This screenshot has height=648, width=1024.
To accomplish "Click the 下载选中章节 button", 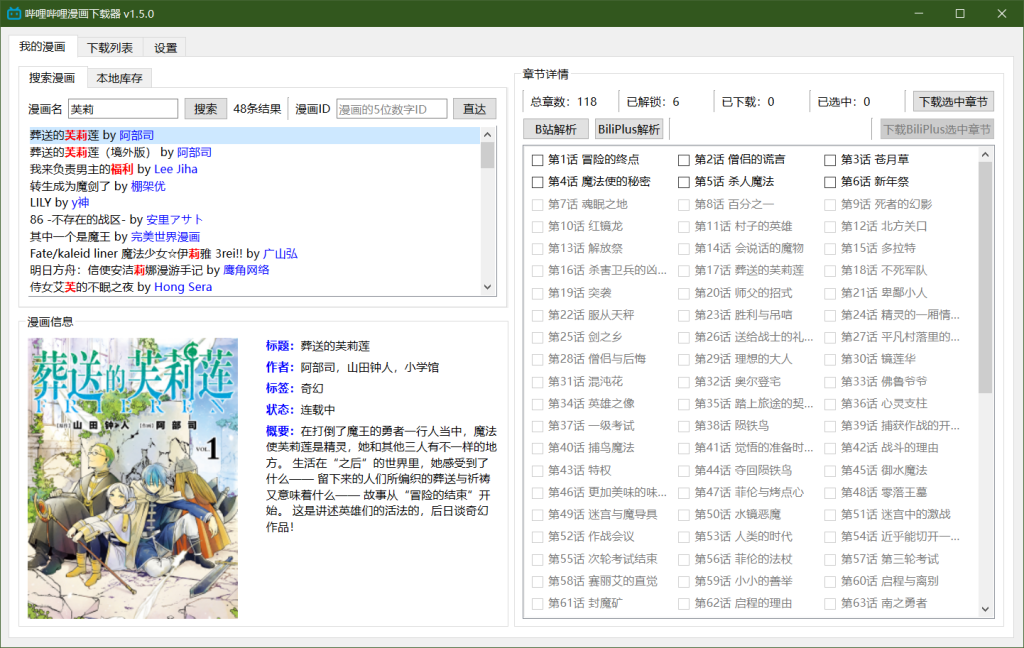I will point(953,100).
